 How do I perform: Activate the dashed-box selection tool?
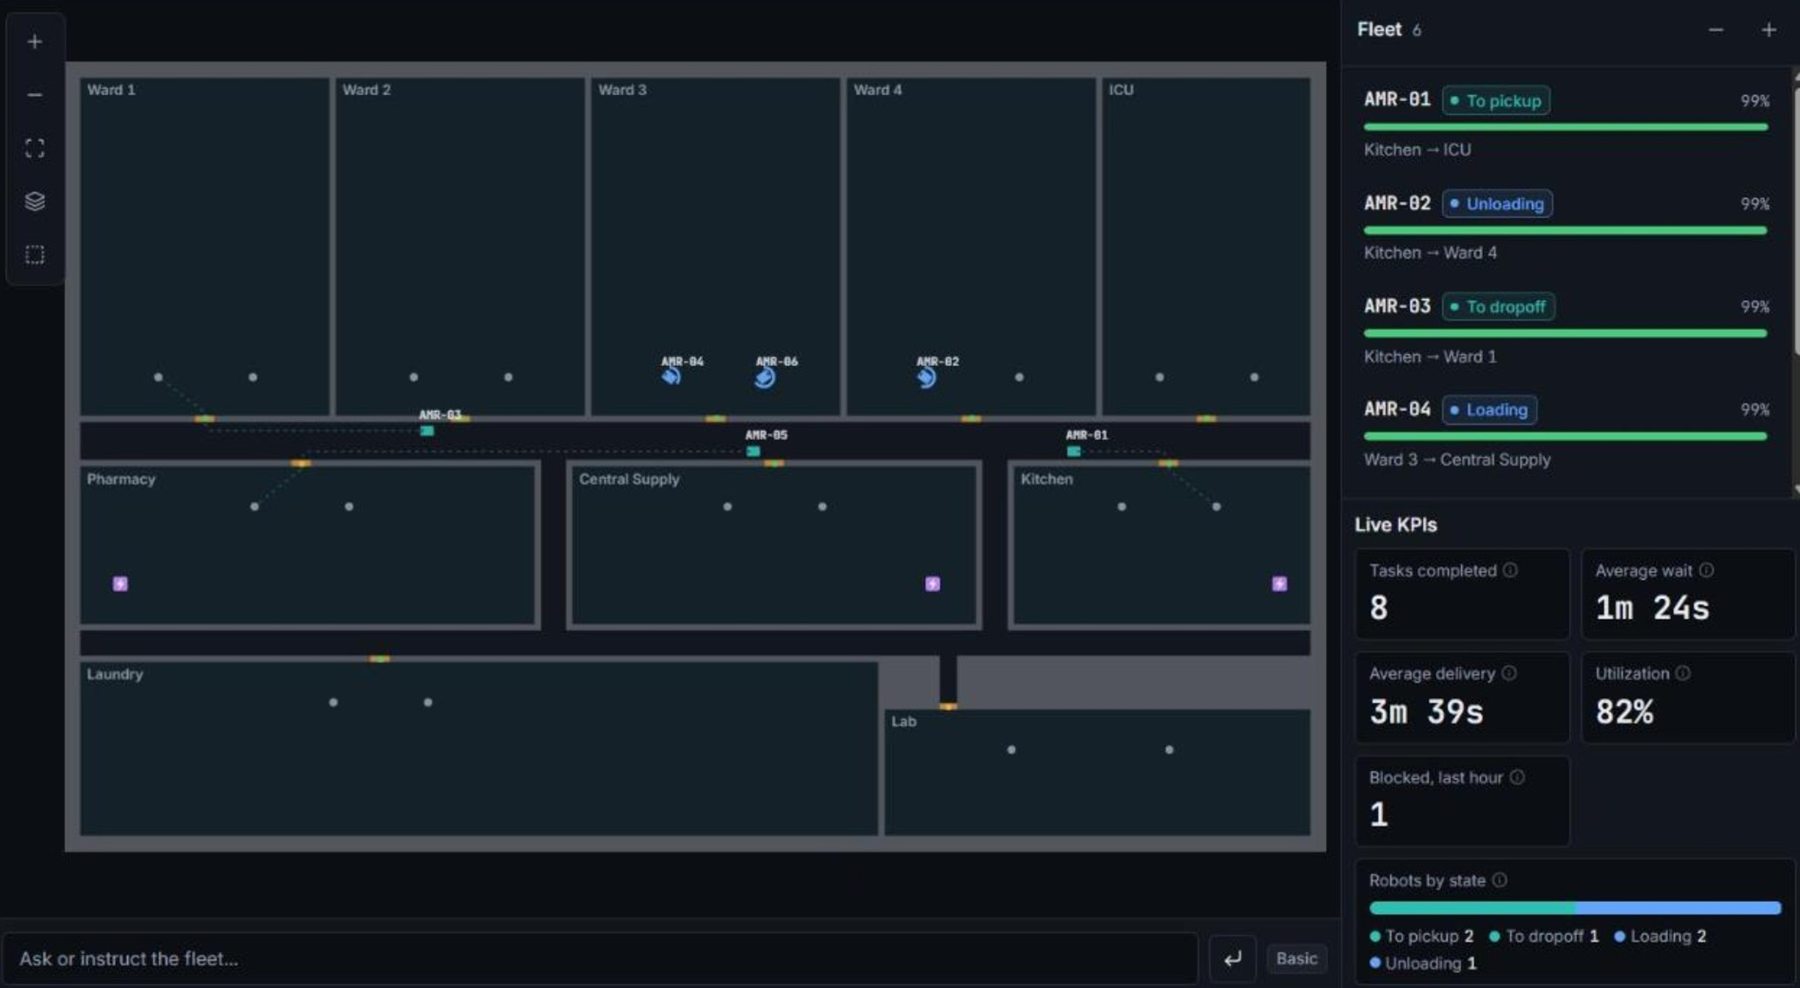tap(35, 255)
